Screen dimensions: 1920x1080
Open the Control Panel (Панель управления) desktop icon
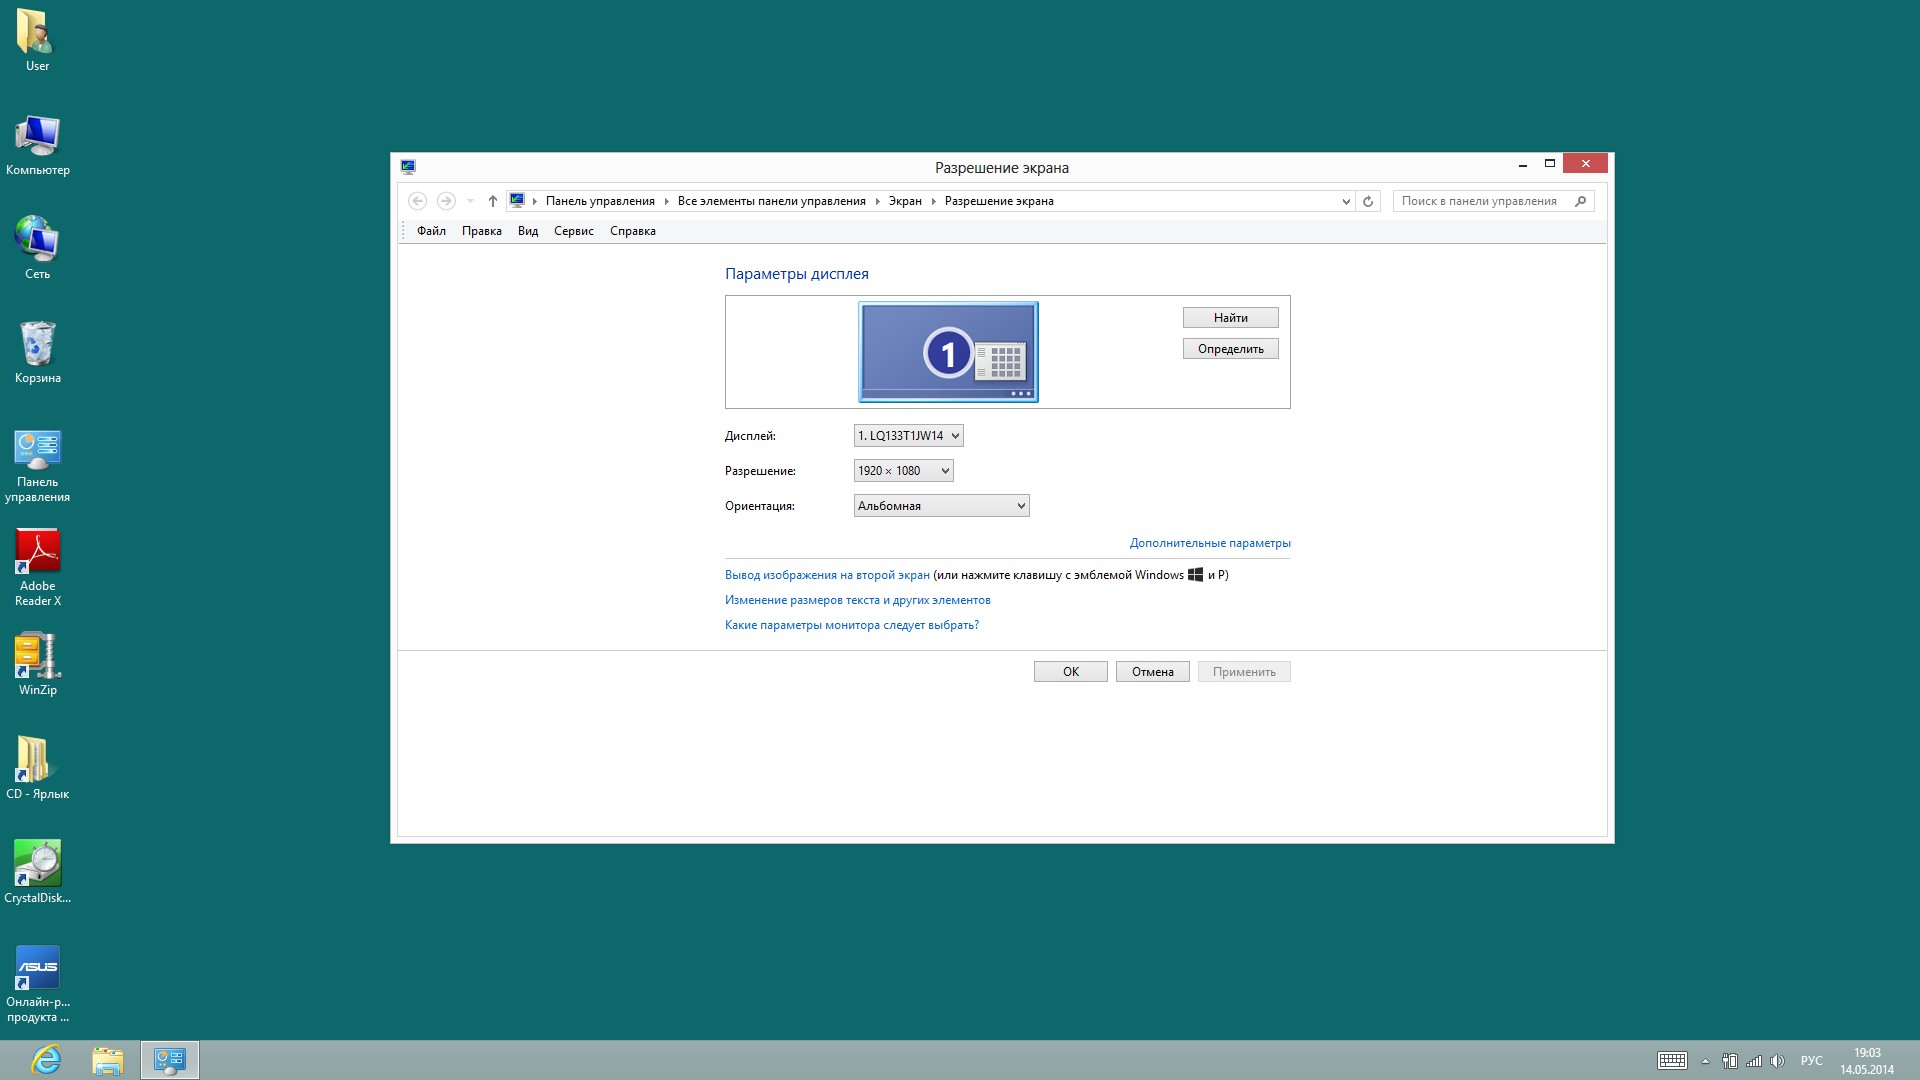click(x=38, y=450)
